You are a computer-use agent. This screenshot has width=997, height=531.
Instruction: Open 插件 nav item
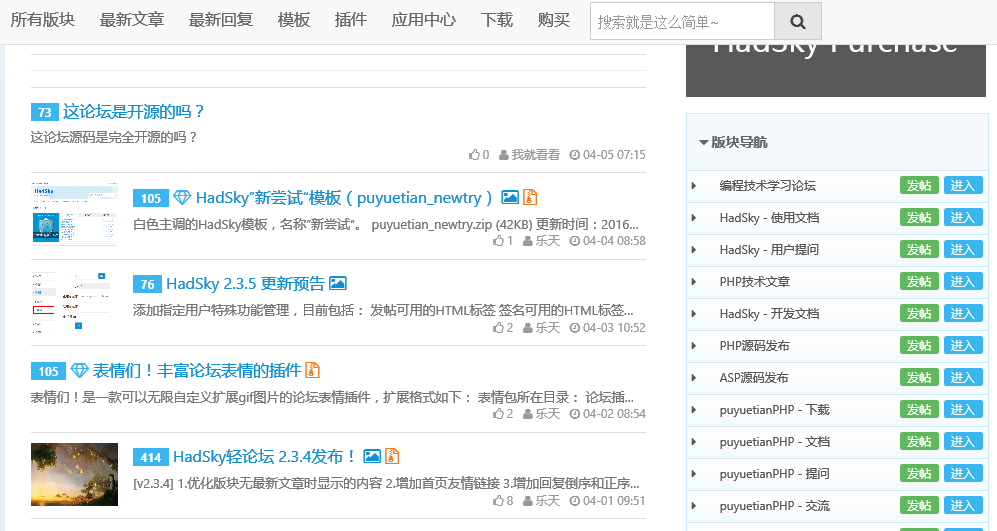(x=351, y=20)
